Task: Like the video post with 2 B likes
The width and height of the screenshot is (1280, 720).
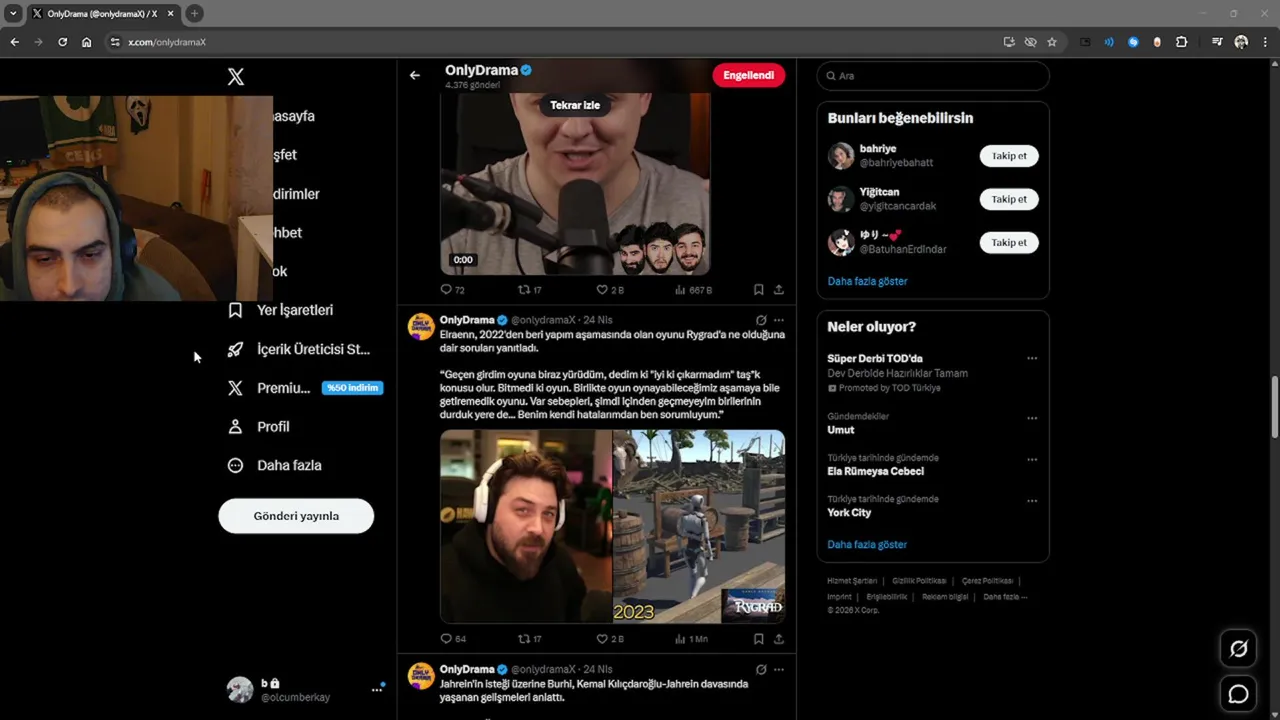Action: (609, 290)
